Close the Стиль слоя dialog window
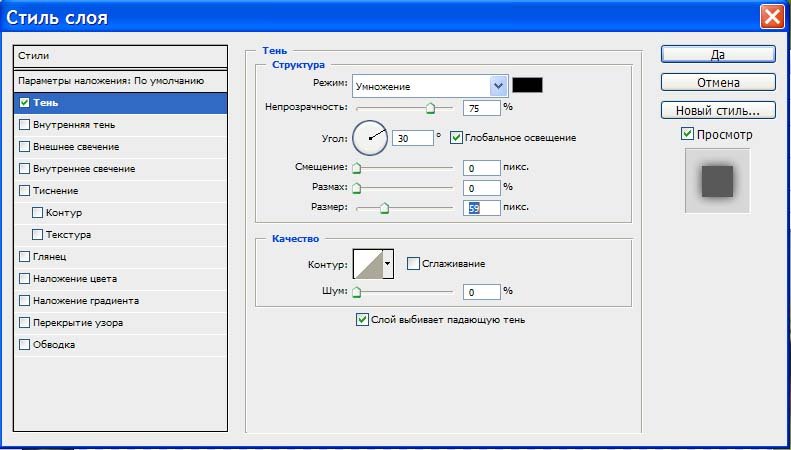 [x=771, y=17]
